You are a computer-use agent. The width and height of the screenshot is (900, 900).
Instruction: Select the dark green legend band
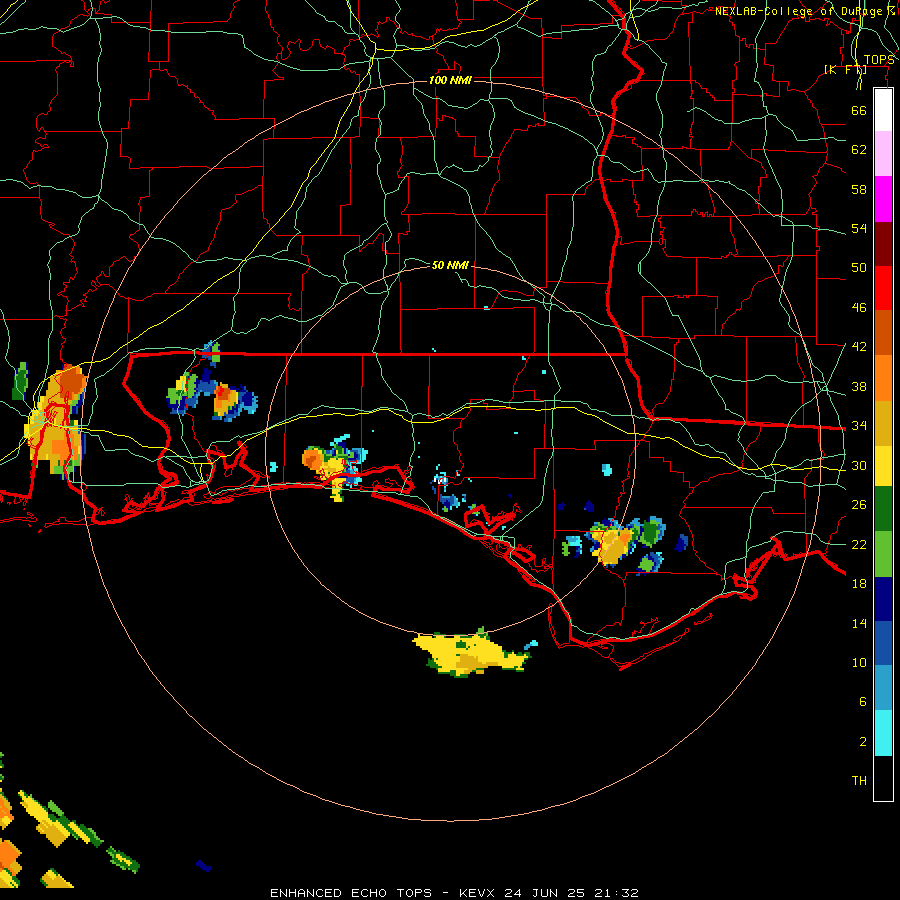[883, 509]
